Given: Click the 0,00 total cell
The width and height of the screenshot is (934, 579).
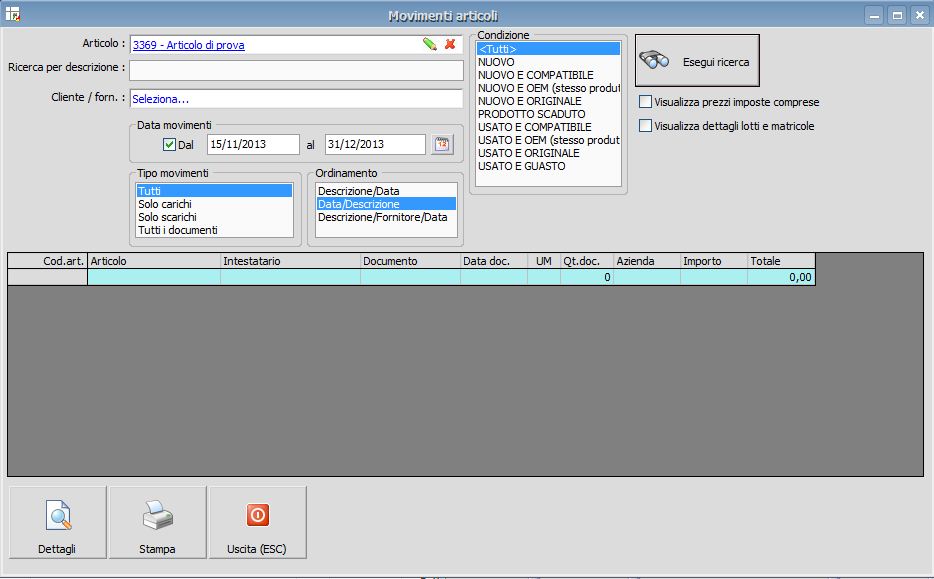Looking at the screenshot, I should click(x=781, y=277).
